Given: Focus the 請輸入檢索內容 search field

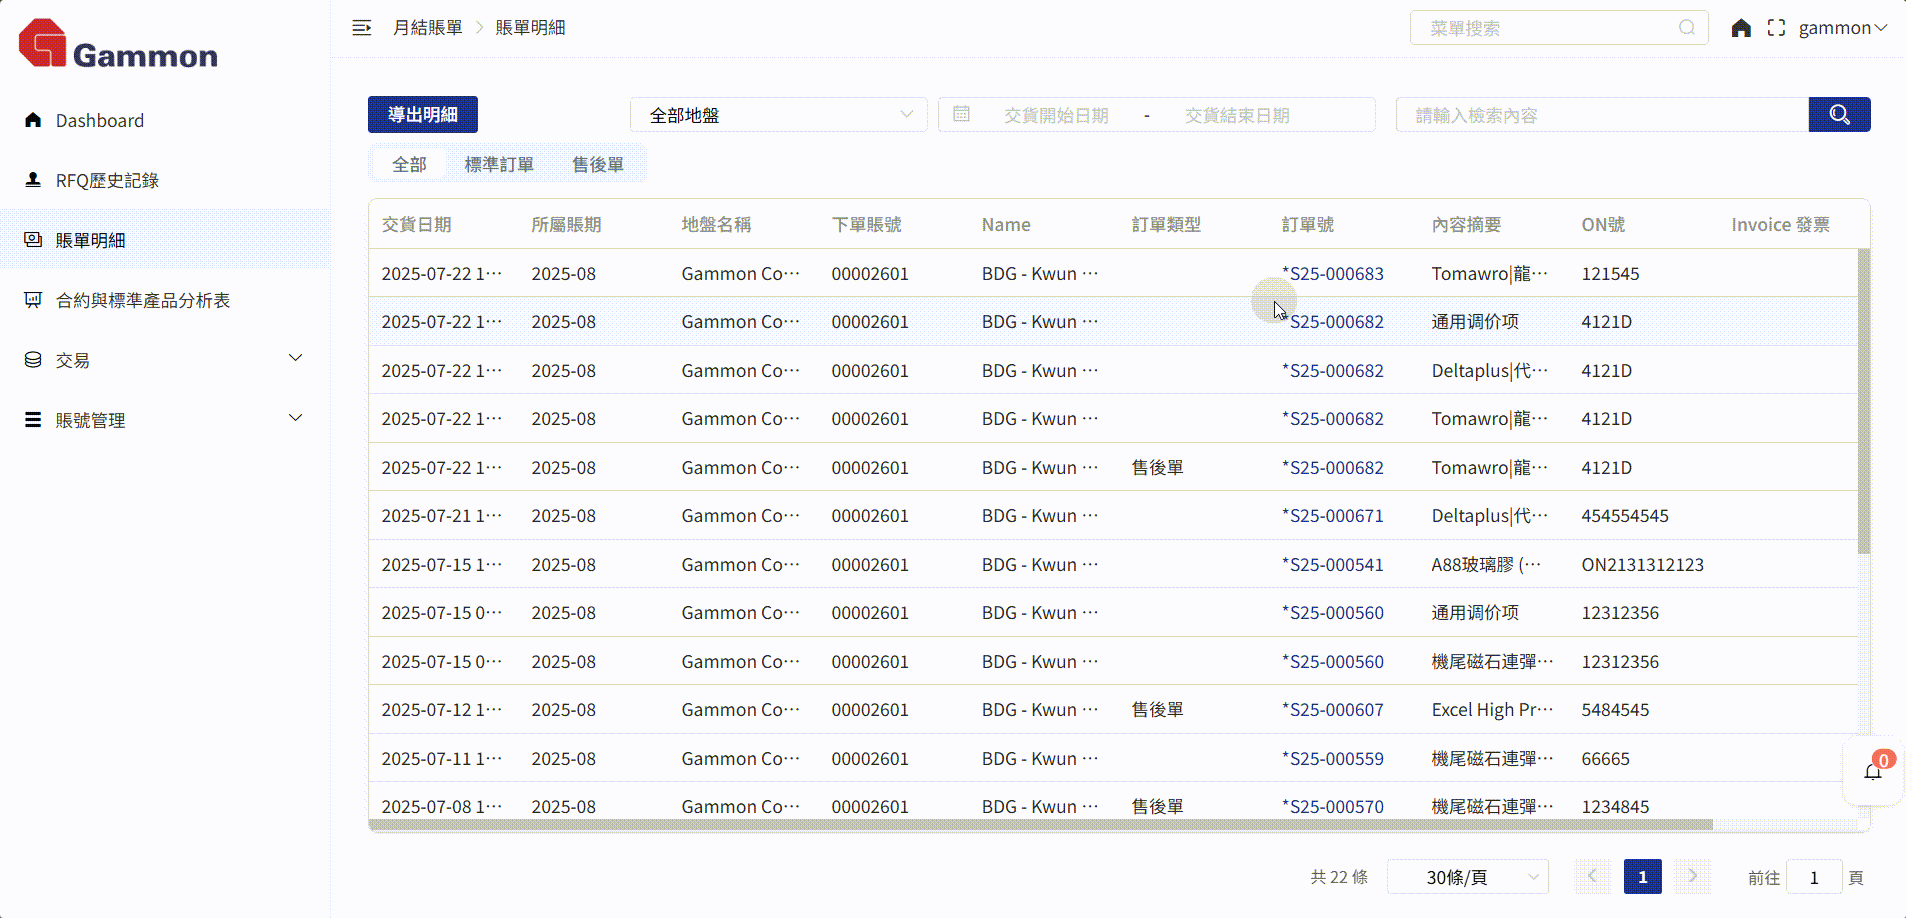Looking at the screenshot, I should click(1600, 115).
